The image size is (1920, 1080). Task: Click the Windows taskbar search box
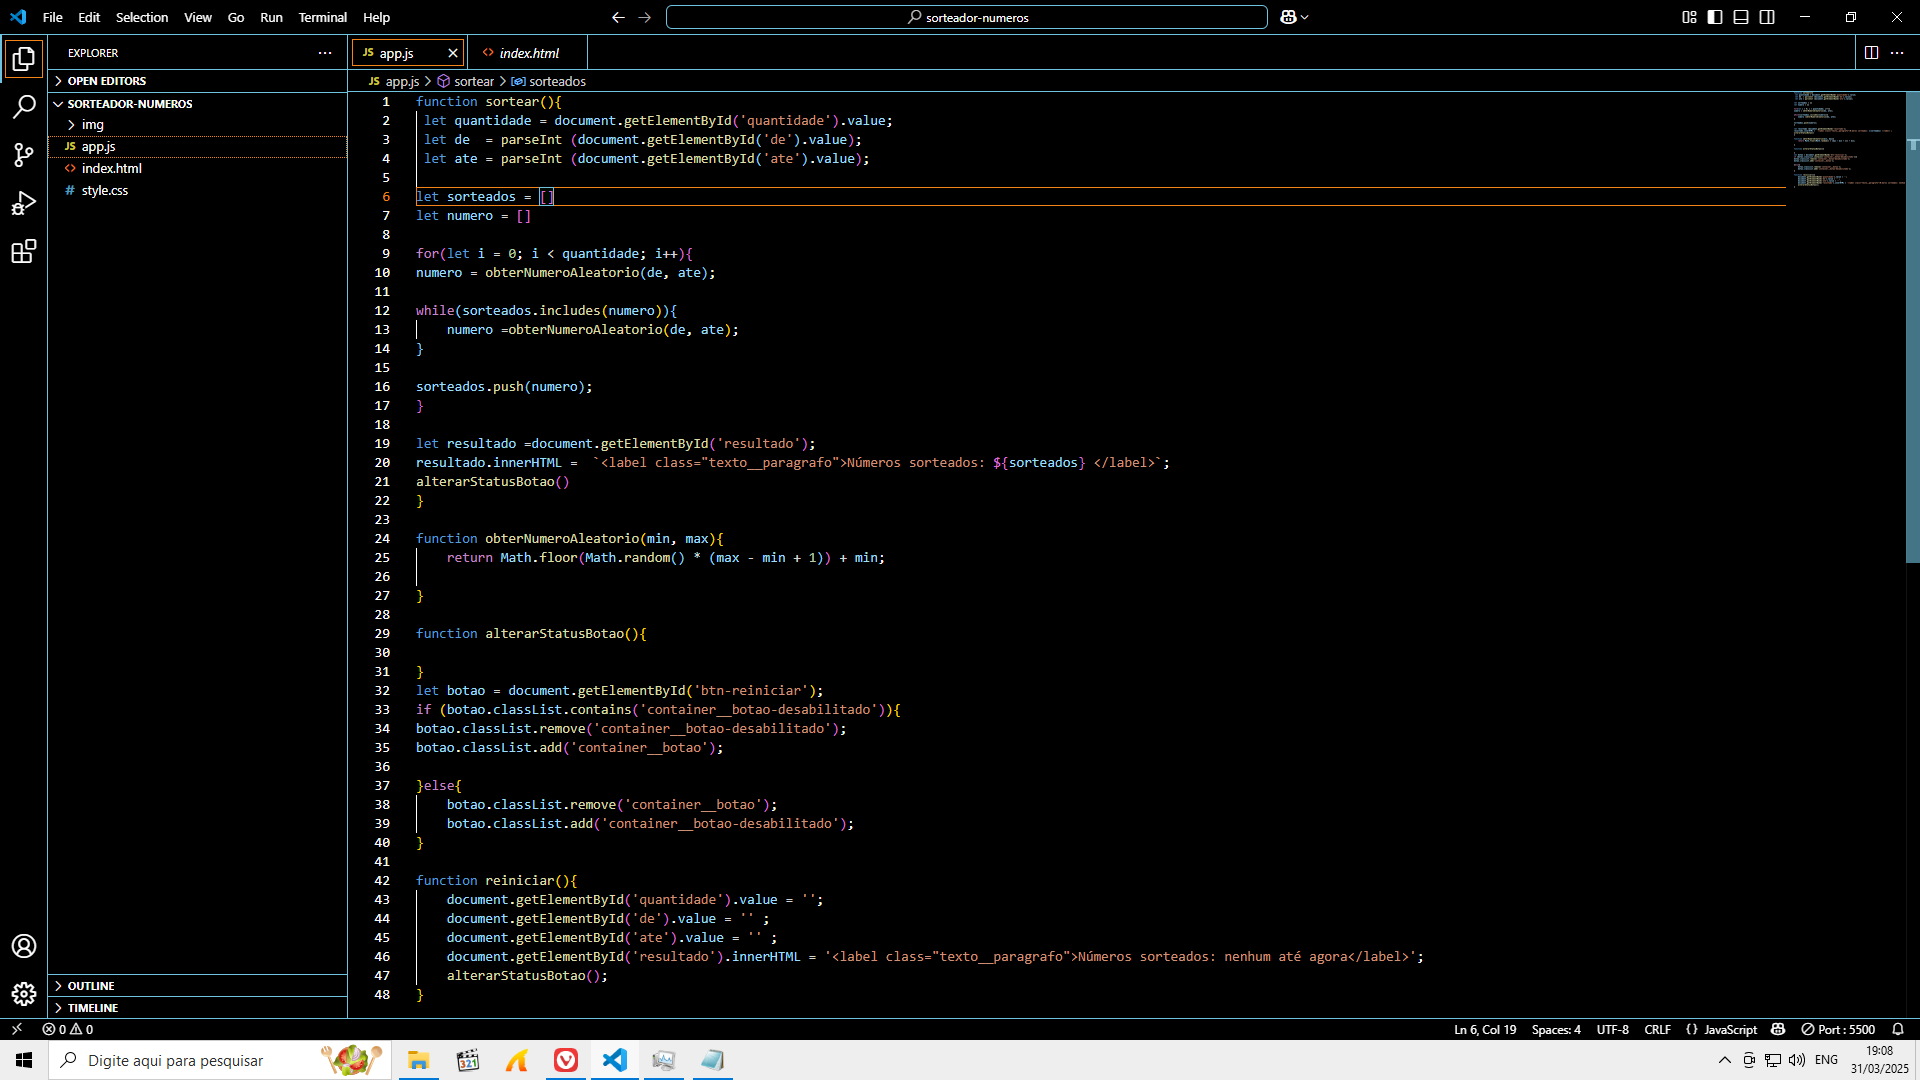click(x=219, y=1060)
